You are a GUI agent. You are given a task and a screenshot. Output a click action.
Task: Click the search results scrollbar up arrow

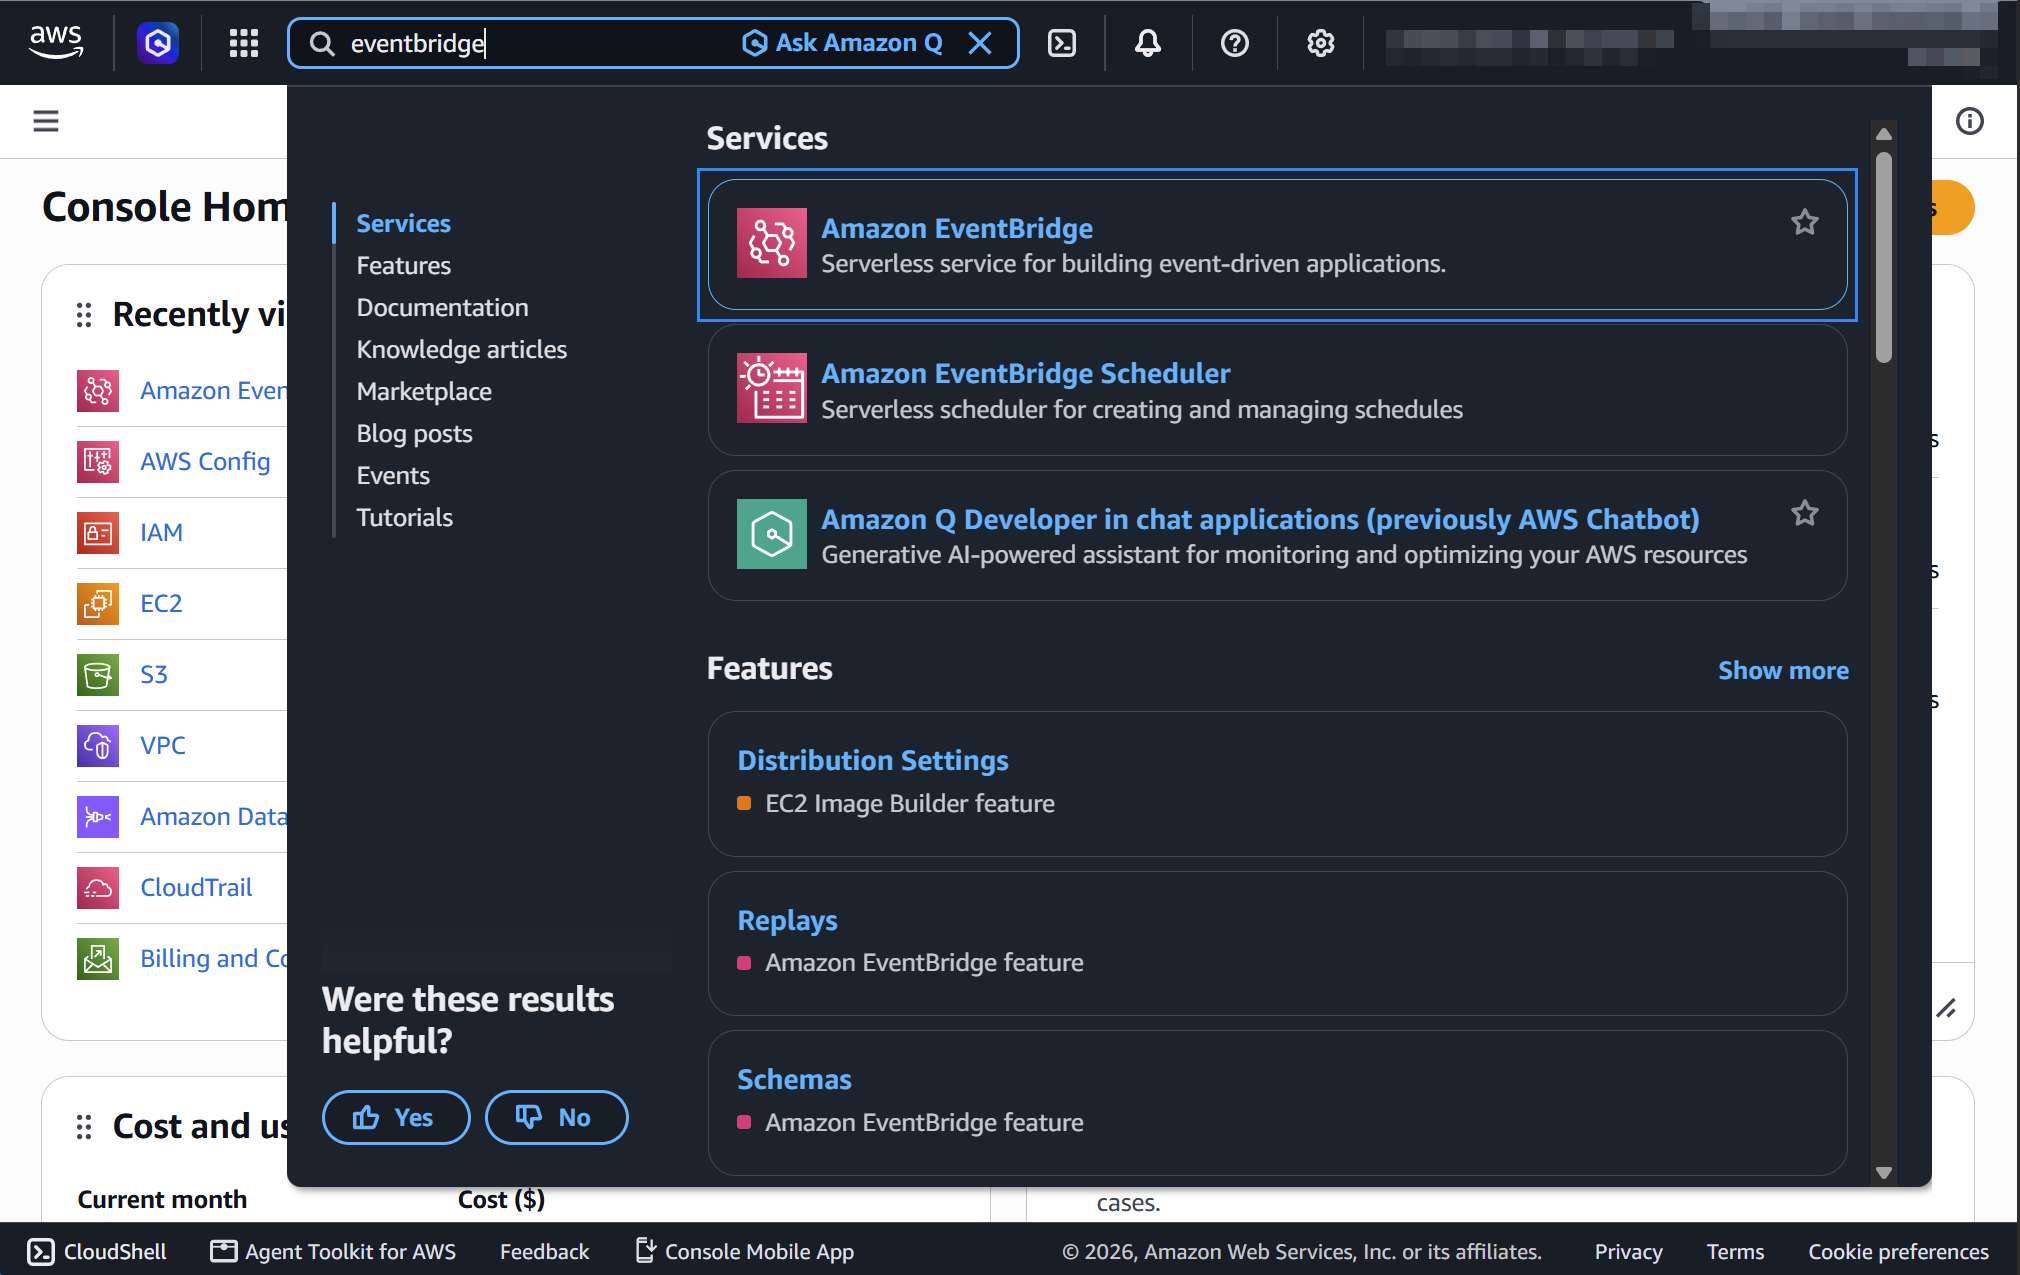pyautogui.click(x=1884, y=134)
